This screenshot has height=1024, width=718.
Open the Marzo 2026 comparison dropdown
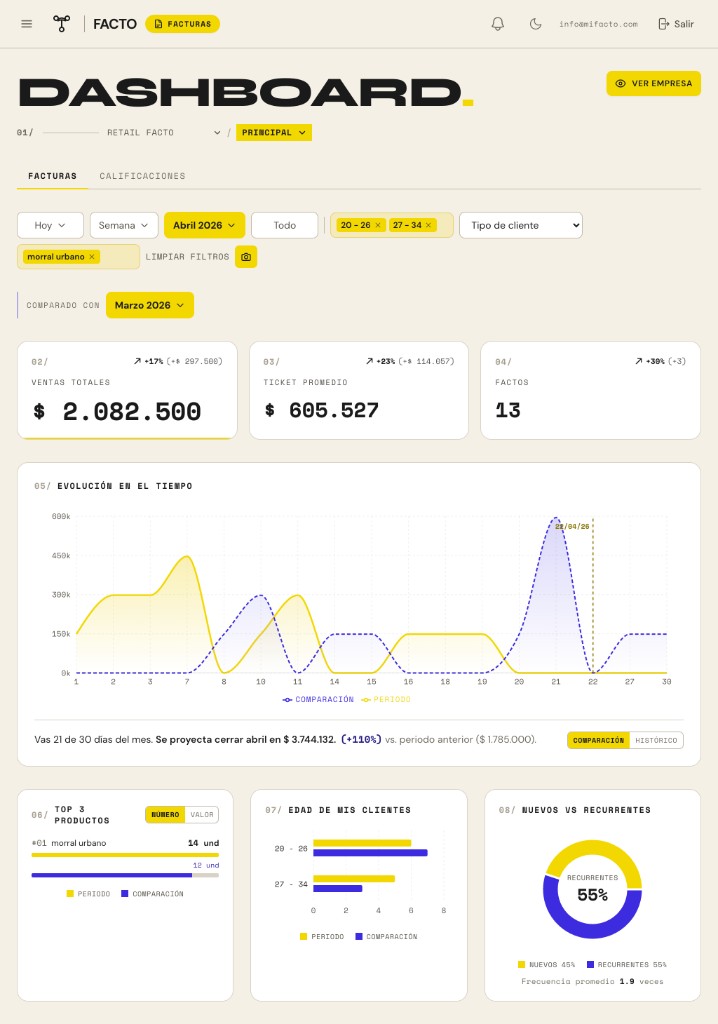click(150, 305)
